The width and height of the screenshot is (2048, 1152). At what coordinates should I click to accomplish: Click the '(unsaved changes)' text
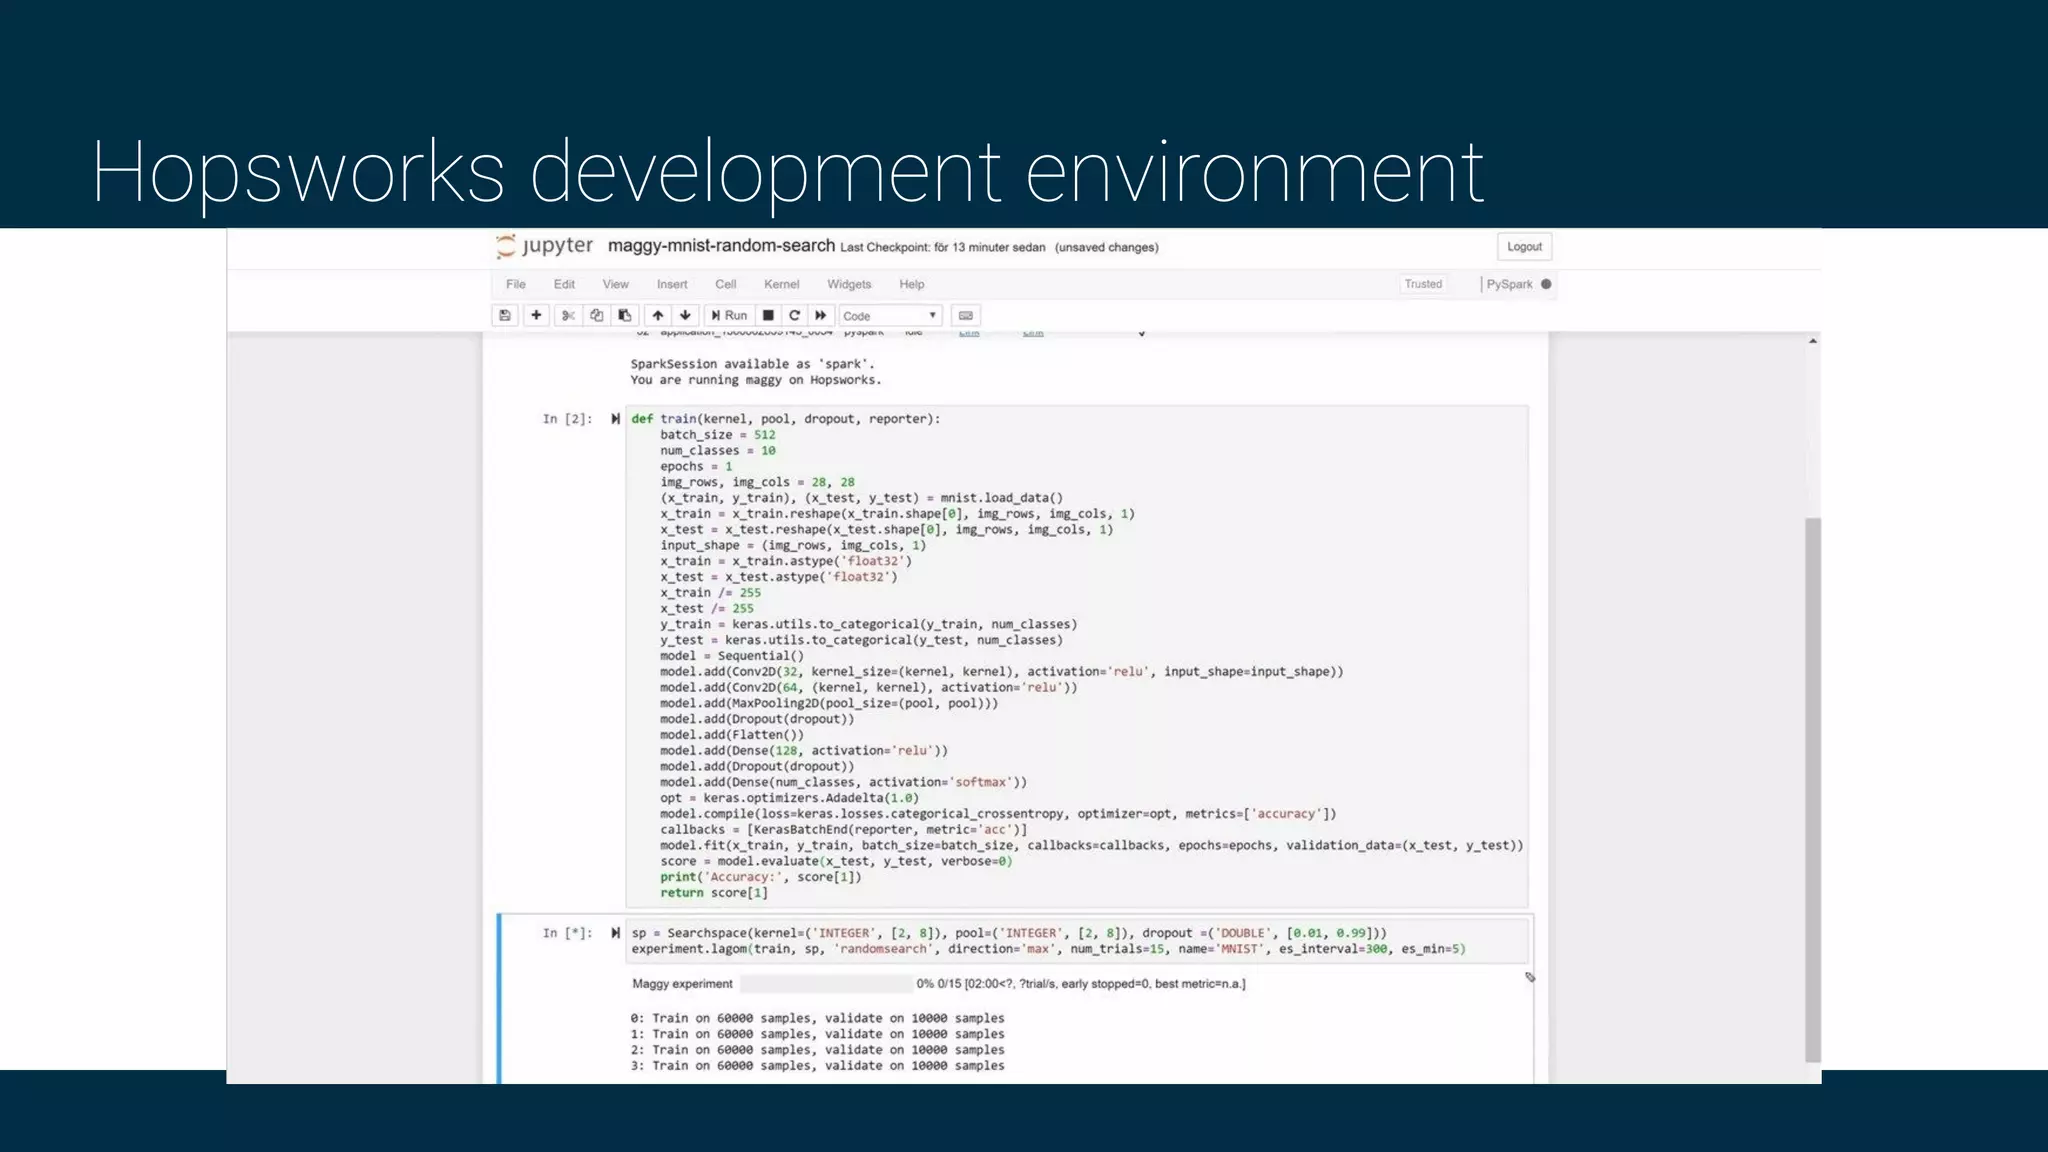pyautogui.click(x=1106, y=247)
